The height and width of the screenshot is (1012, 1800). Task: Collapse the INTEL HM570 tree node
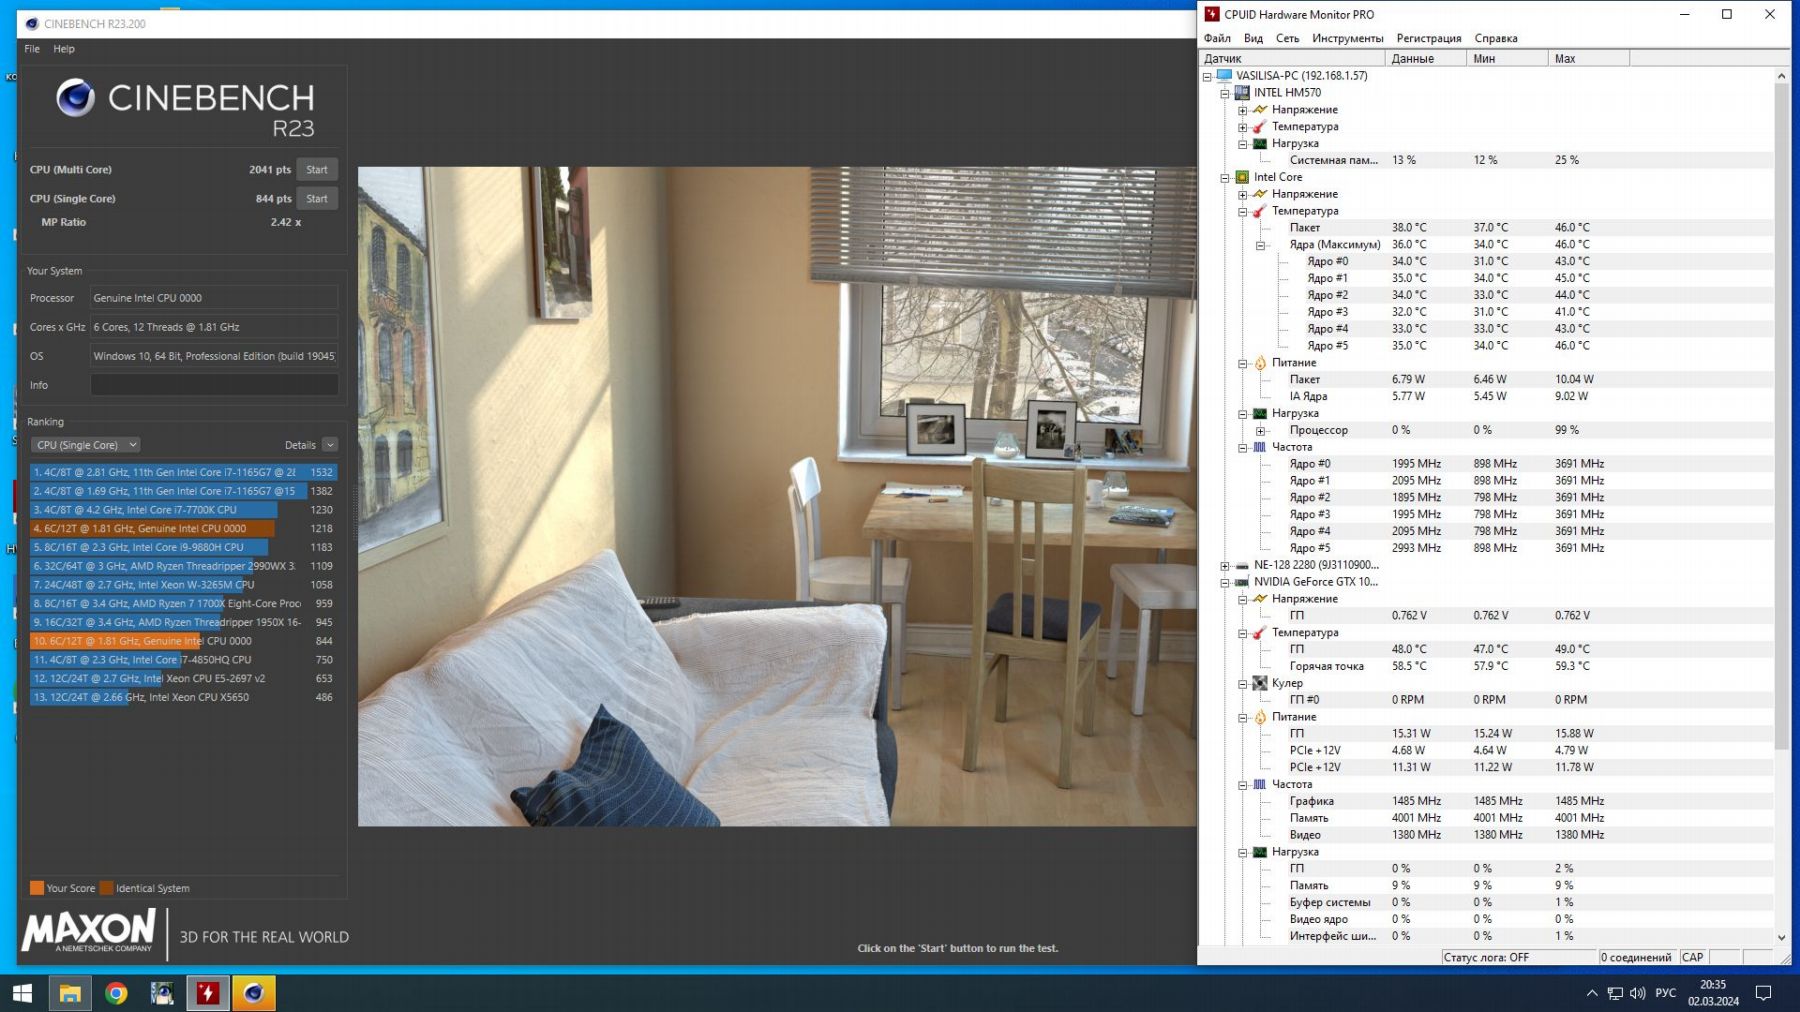pos(1225,93)
